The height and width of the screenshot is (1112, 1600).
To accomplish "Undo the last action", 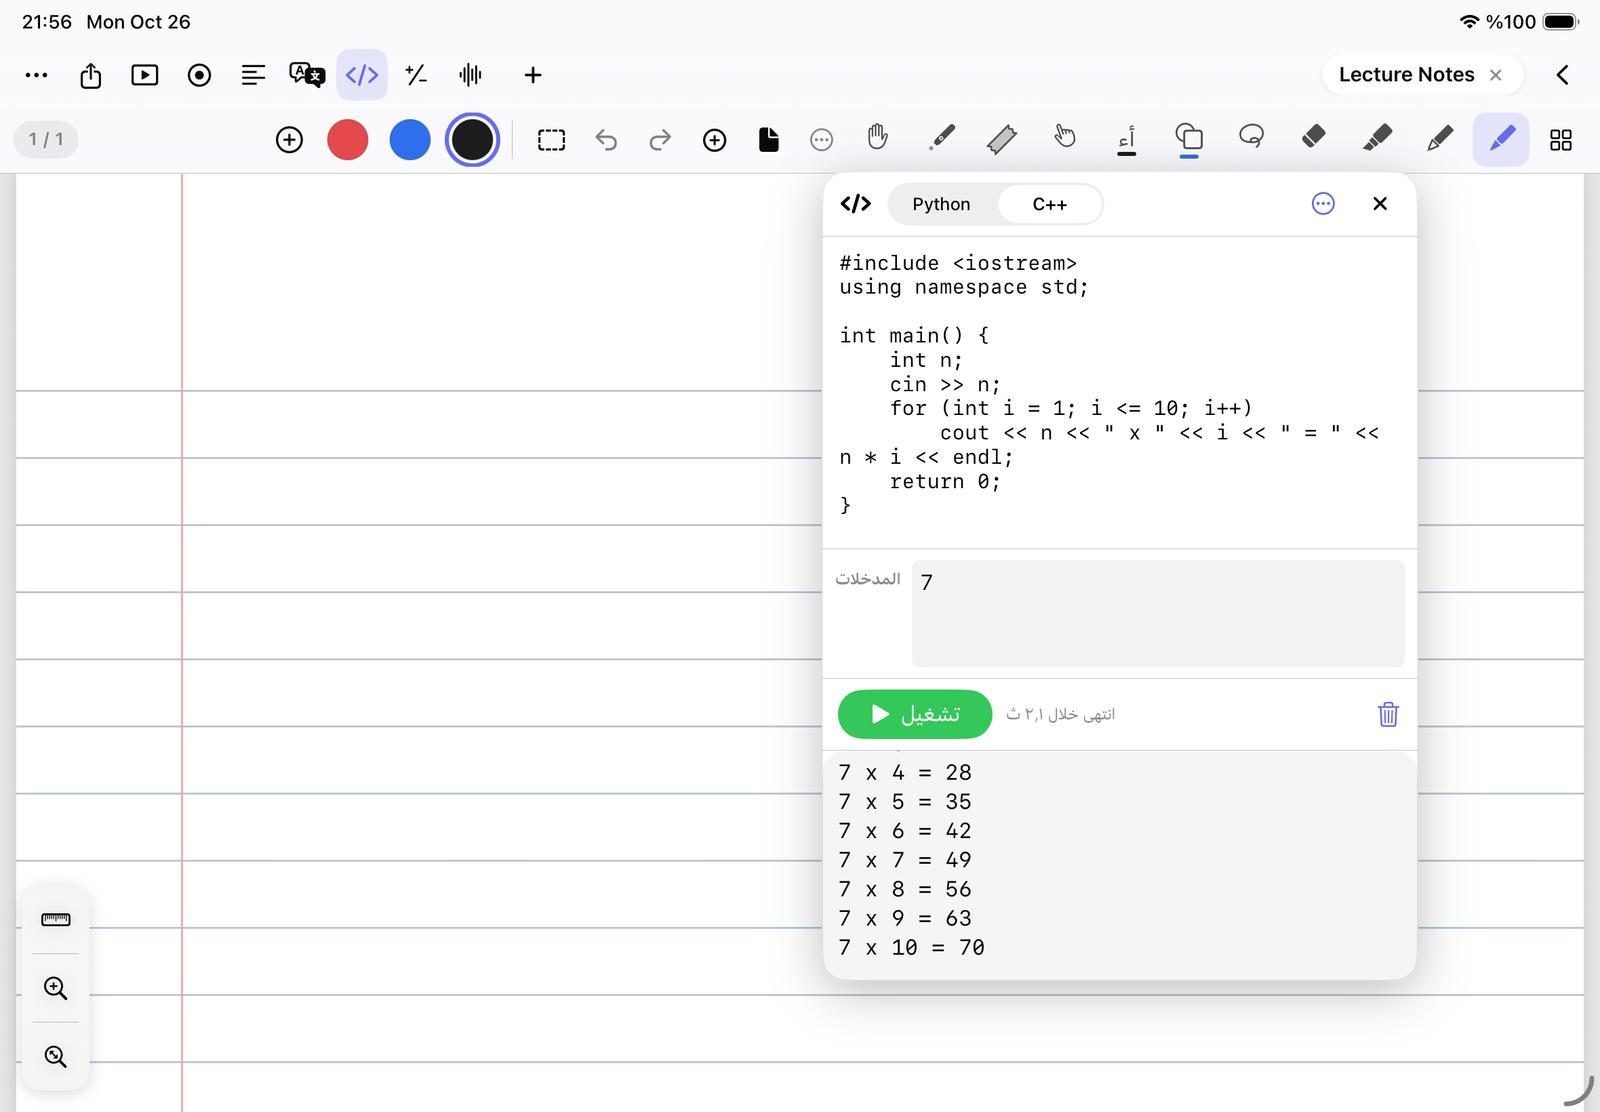I will point(606,140).
